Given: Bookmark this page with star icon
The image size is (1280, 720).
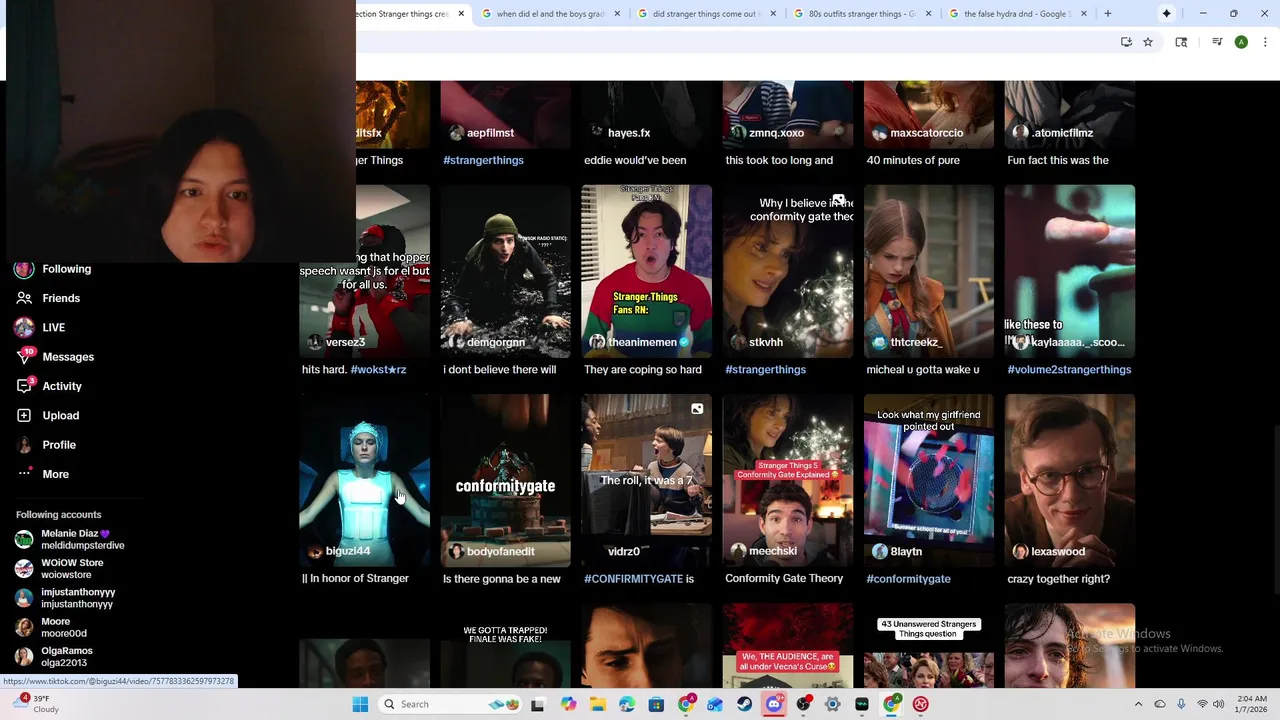Looking at the screenshot, I should [x=1148, y=42].
